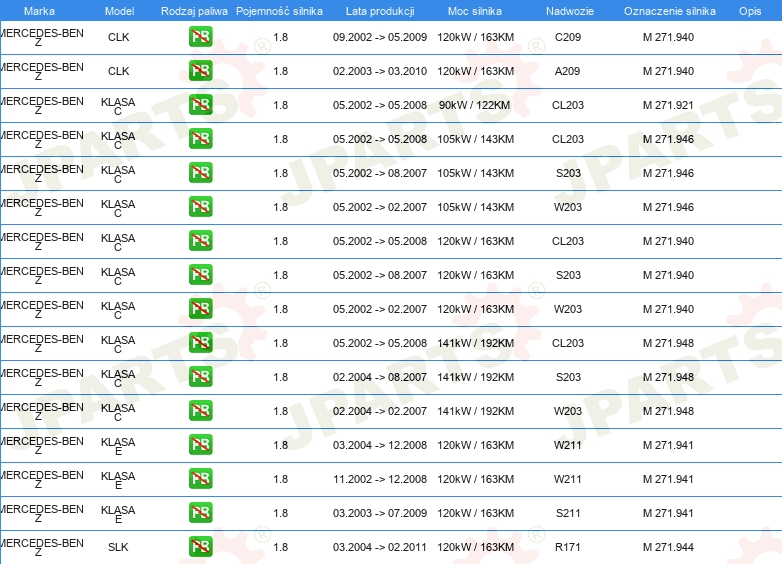Click fuel icon in W211 11.2002 -> 12.2008 row
This screenshot has height=564, width=782.
pyautogui.click(x=200, y=479)
